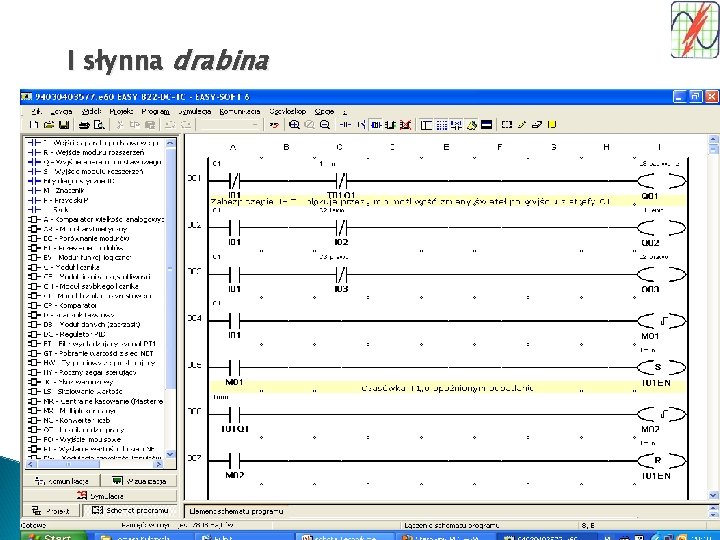Click the Save diskette icon
This screenshot has width=720, height=540.
point(64,124)
